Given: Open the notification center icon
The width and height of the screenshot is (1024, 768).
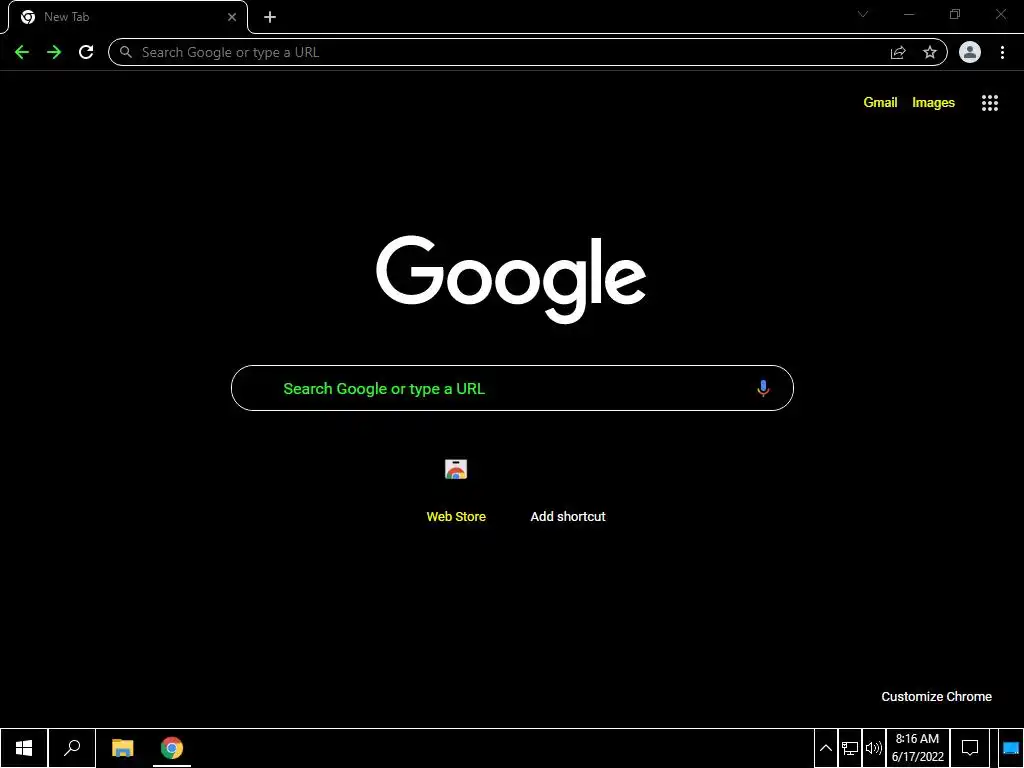Looking at the screenshot, I should pyautogui.click(x=970, y=748).
